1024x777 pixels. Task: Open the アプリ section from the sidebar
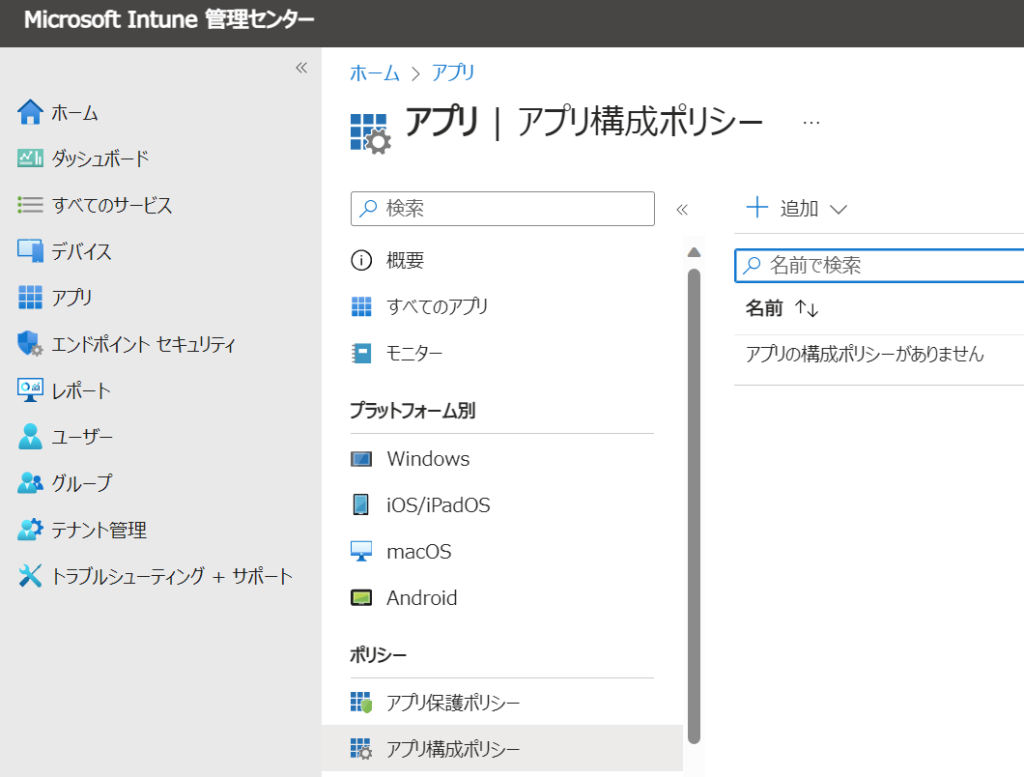click(31, 297)
